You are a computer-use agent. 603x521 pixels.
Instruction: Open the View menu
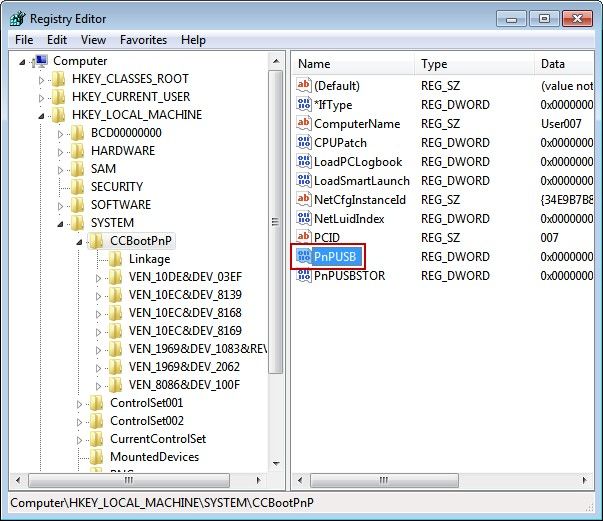(93, 40)
